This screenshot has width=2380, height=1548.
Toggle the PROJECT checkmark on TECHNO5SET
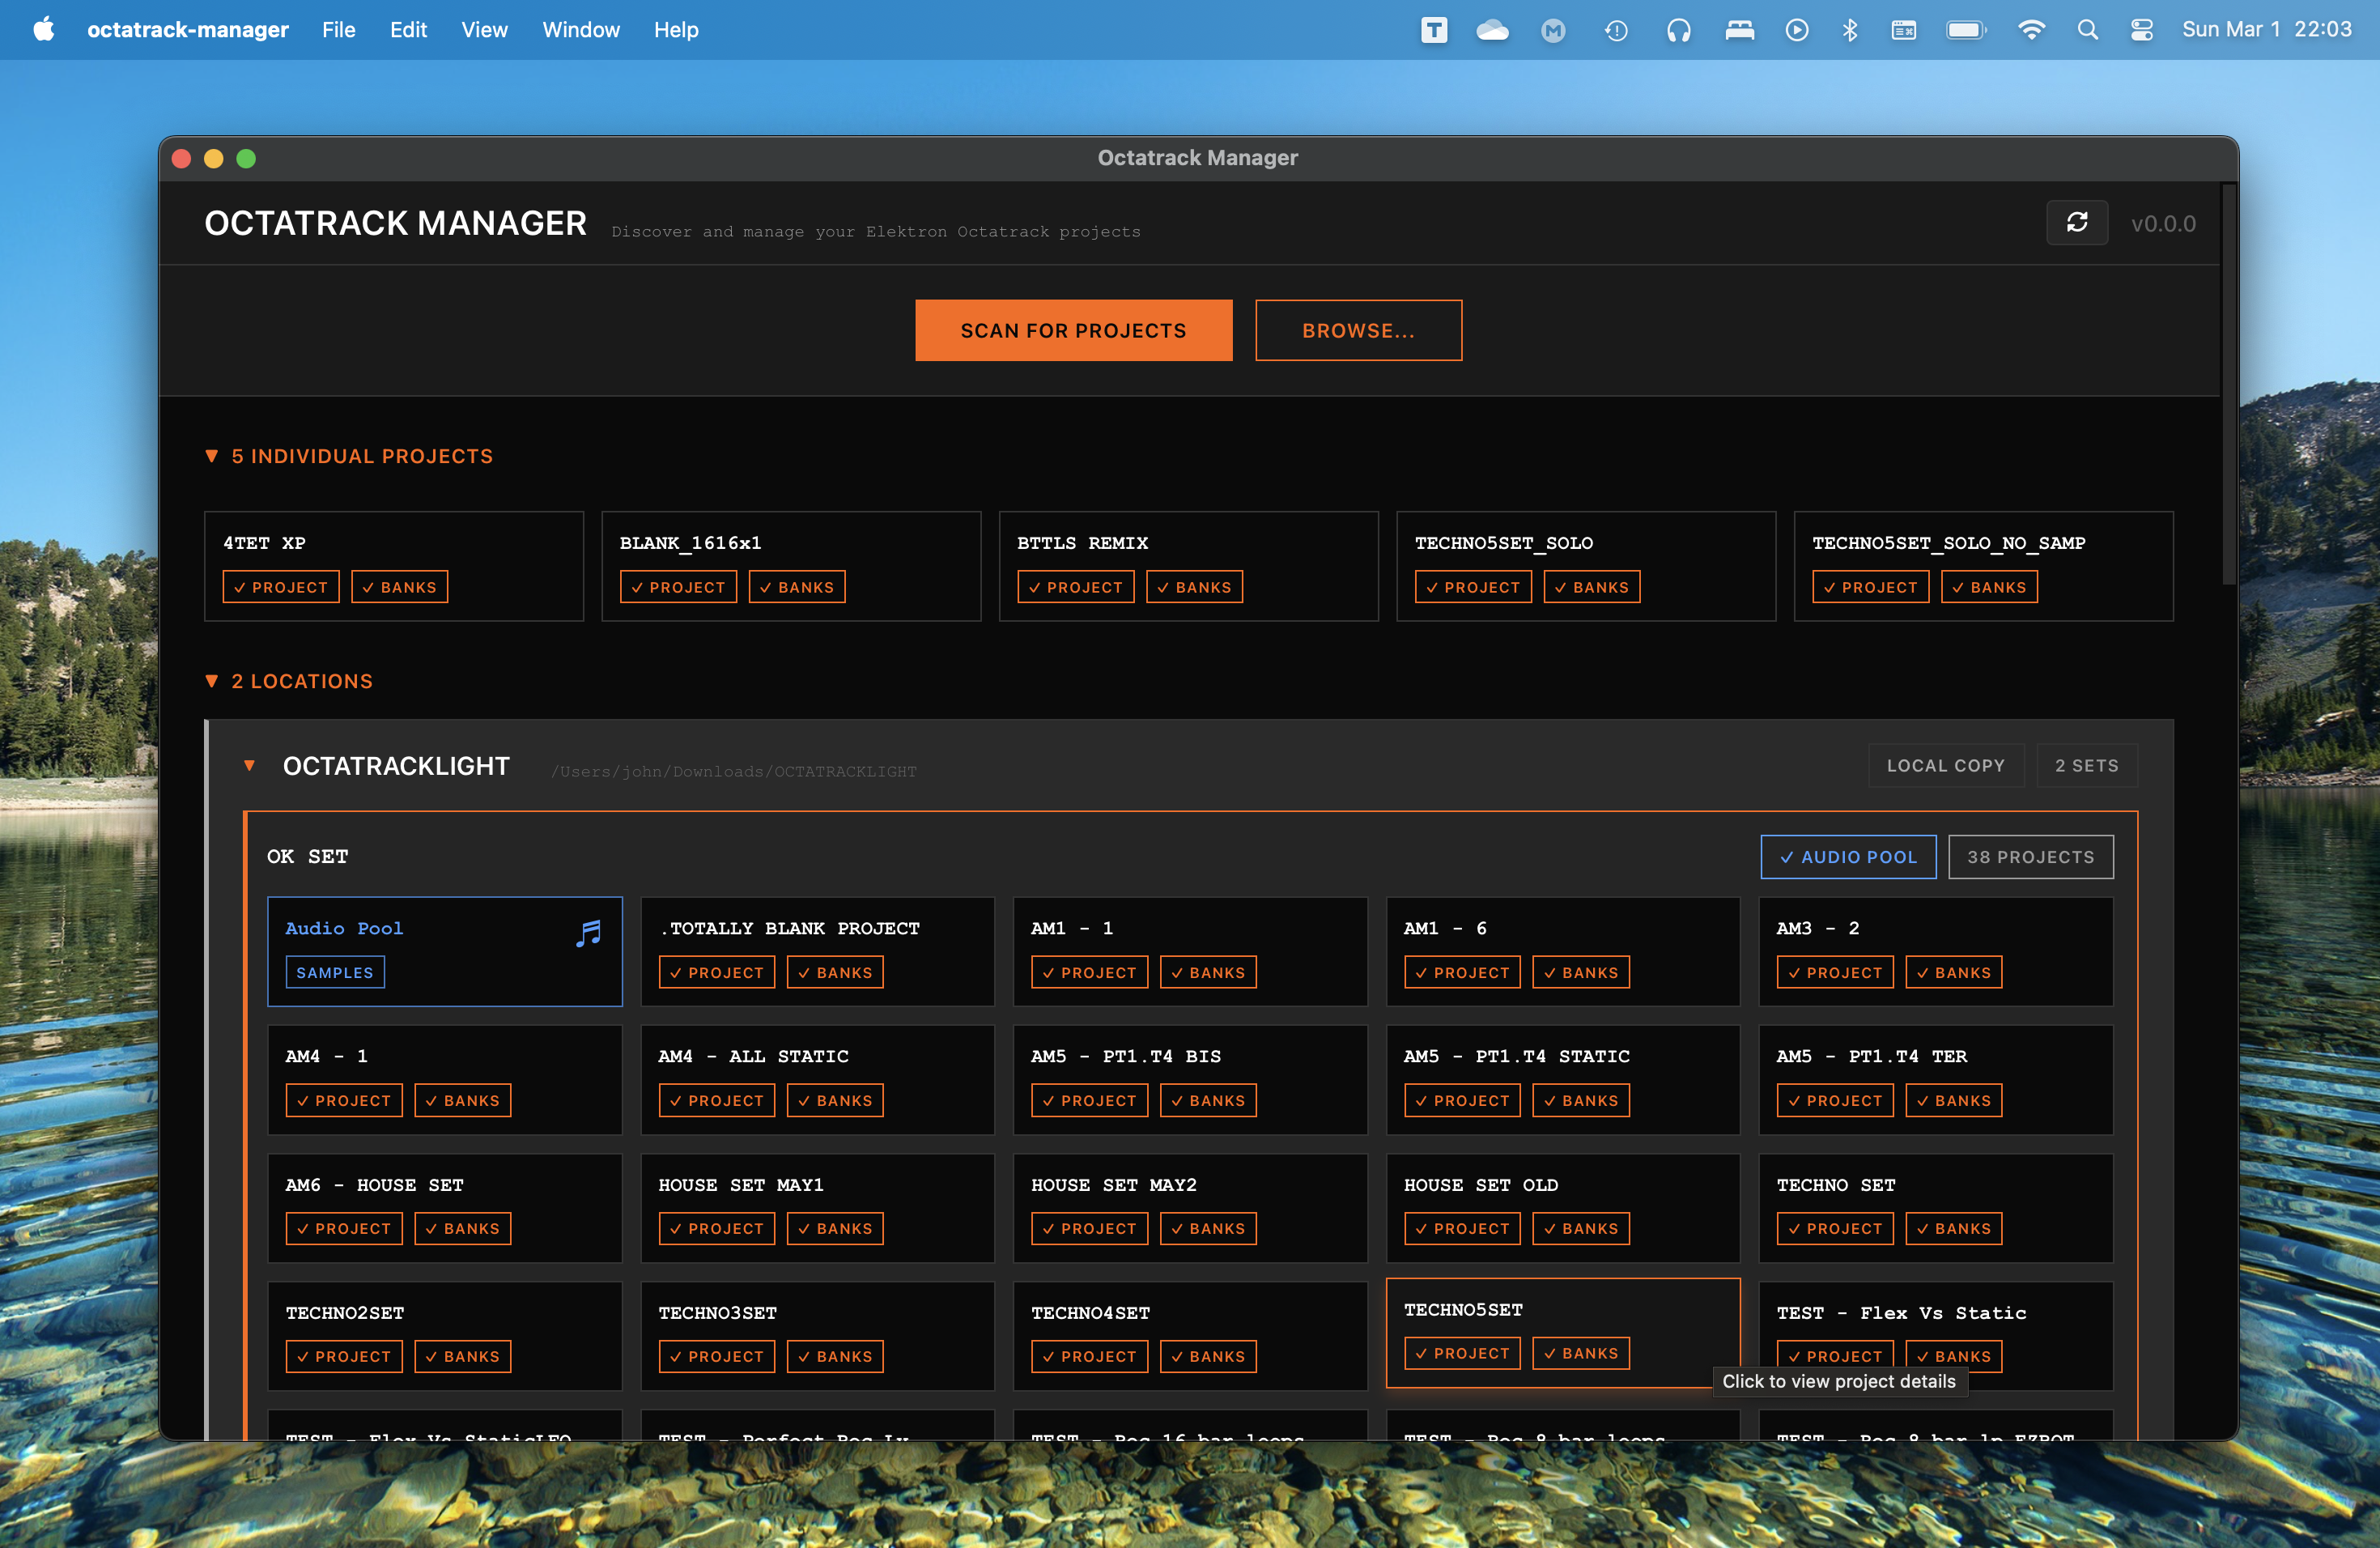coord(1462,1353)
